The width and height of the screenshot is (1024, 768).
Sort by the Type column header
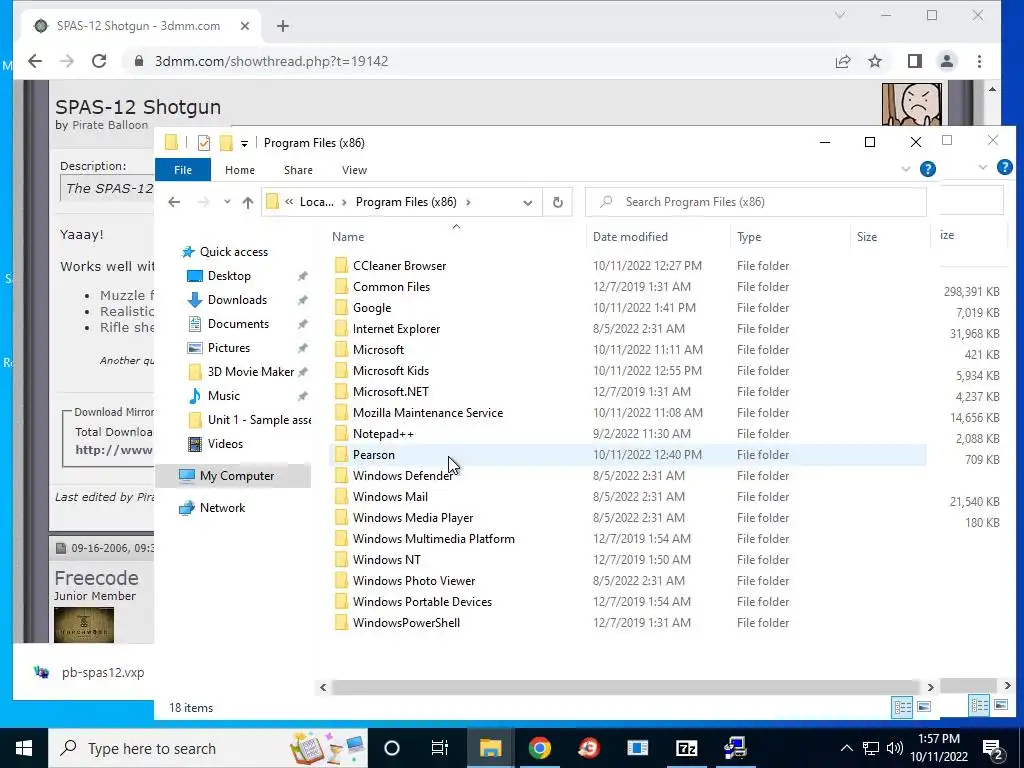(x=790, y=236)
